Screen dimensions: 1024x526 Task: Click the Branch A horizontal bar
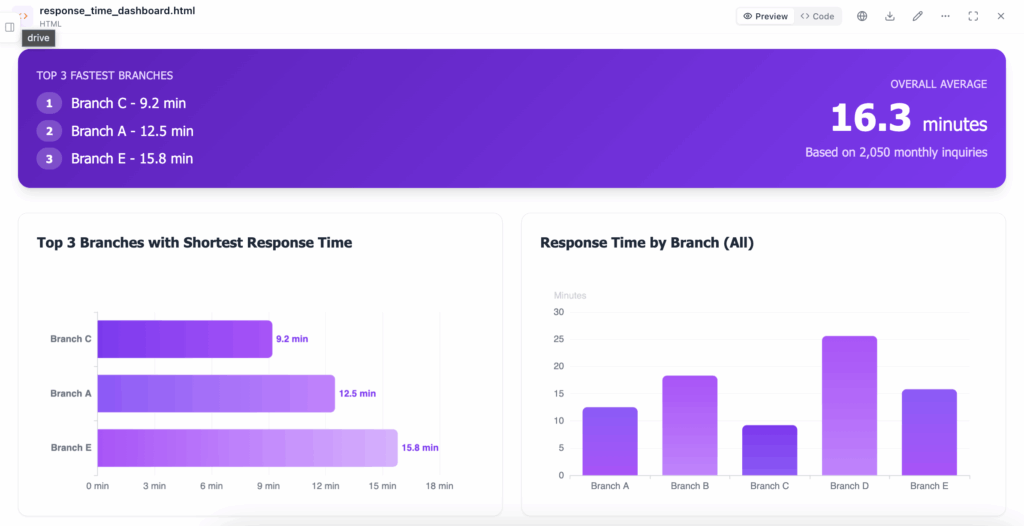216,393
